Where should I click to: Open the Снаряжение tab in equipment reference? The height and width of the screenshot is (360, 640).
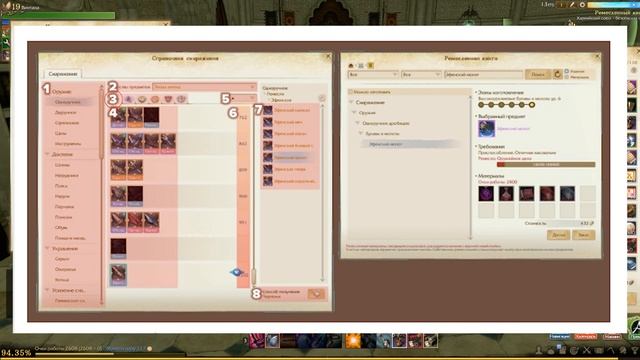click(x=63, y=74)
